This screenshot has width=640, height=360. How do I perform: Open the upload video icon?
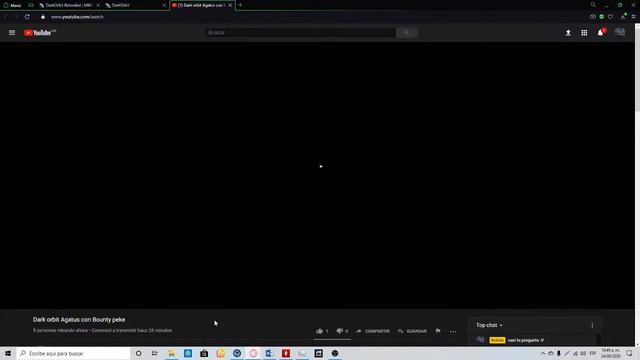568,33
